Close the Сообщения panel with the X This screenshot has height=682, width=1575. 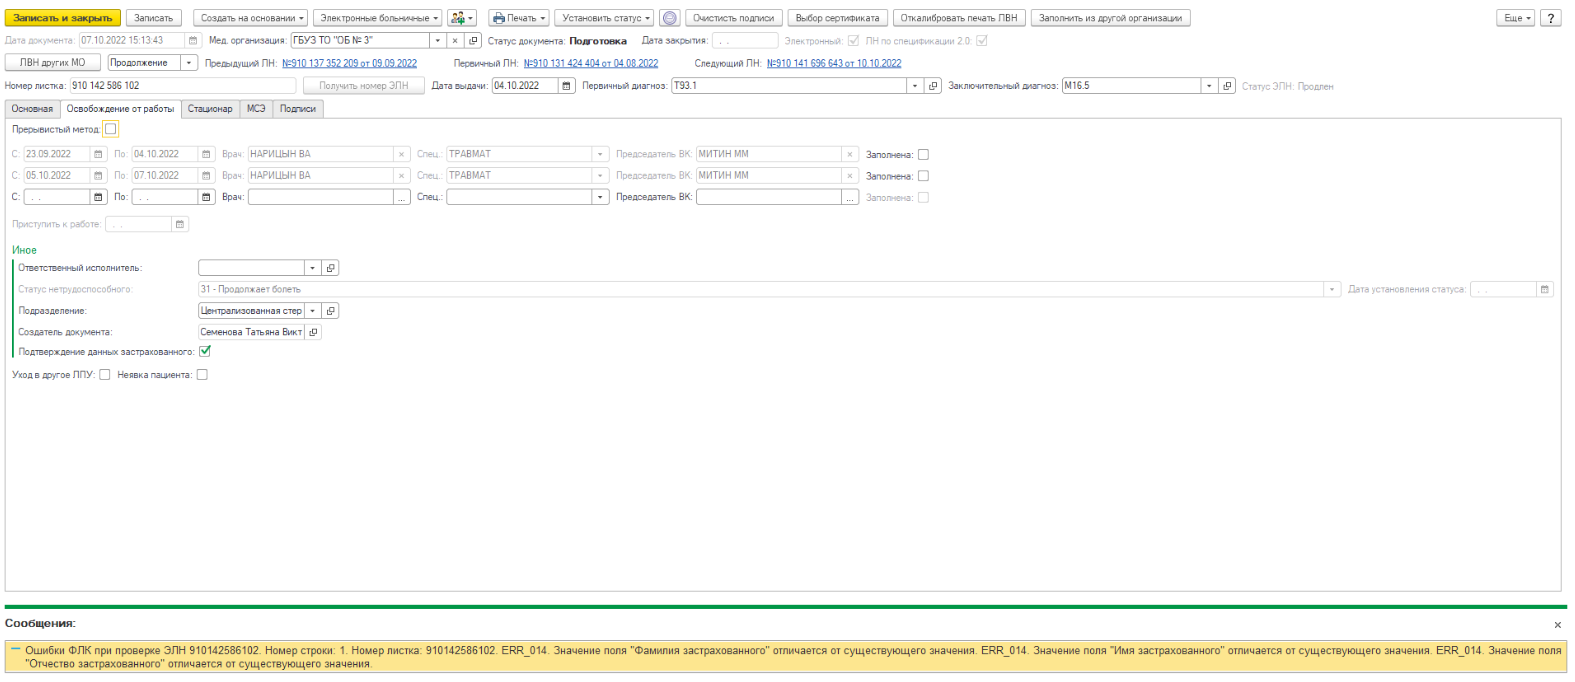(1557, 625)
